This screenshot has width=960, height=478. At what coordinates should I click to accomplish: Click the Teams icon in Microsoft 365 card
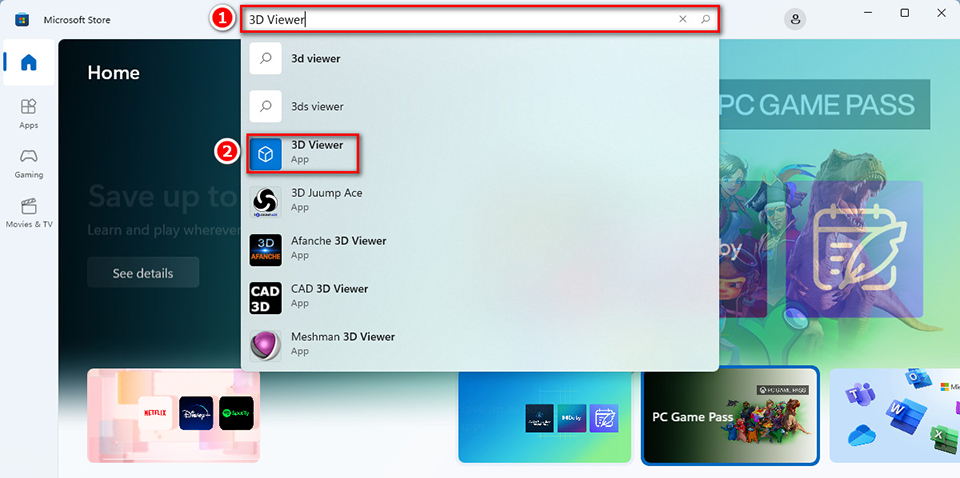[860, 393]
